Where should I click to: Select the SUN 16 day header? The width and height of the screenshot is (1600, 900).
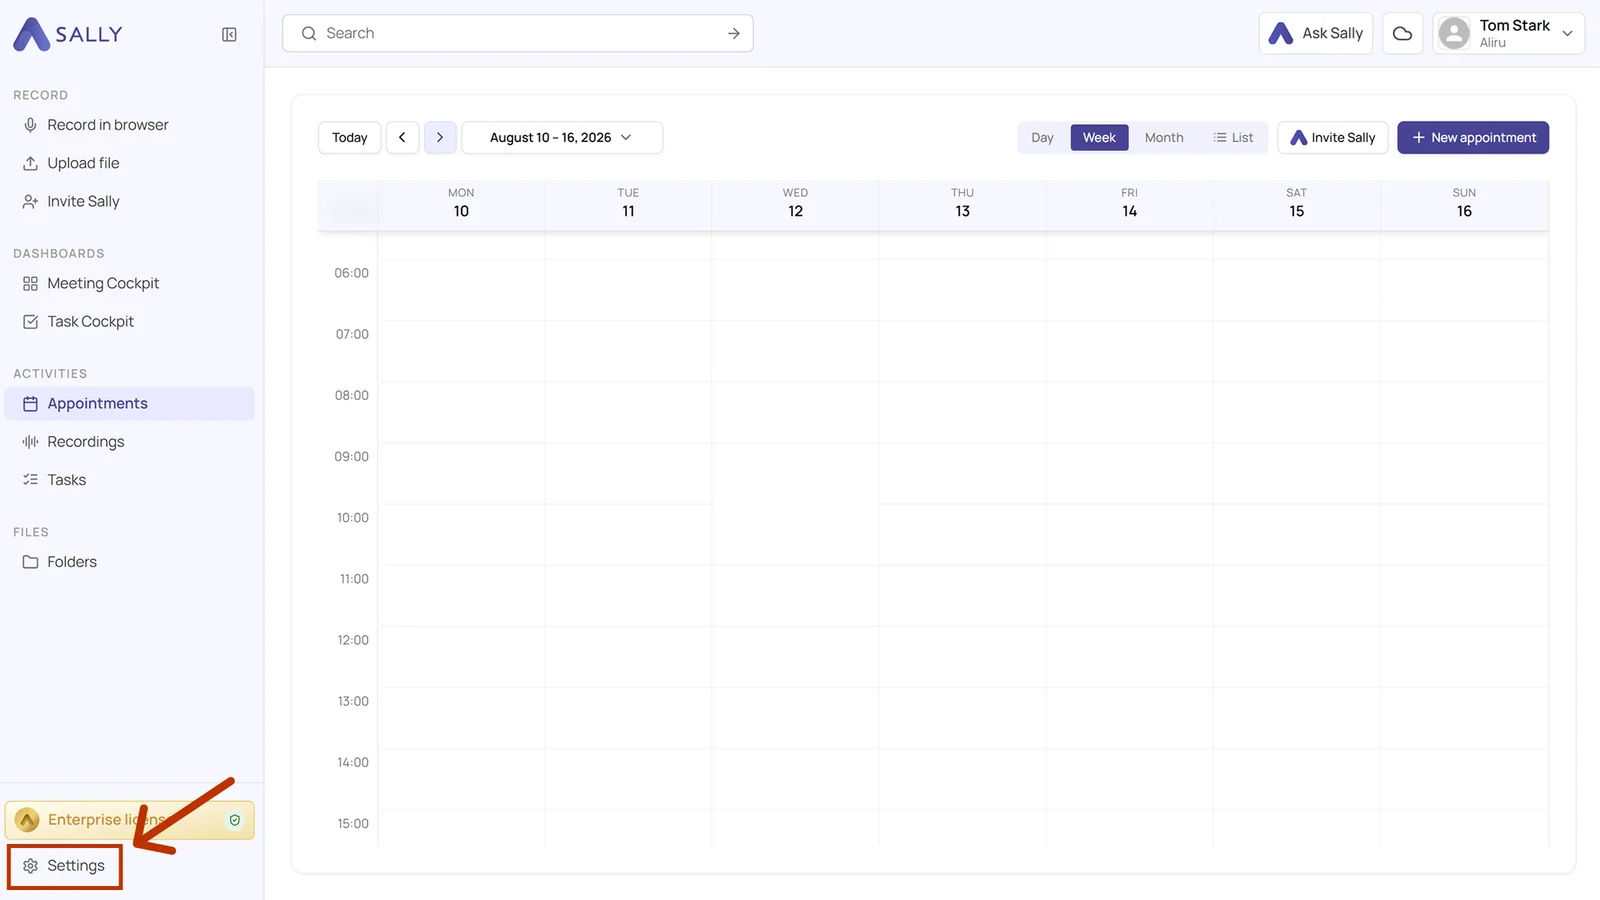(1464, 203)
